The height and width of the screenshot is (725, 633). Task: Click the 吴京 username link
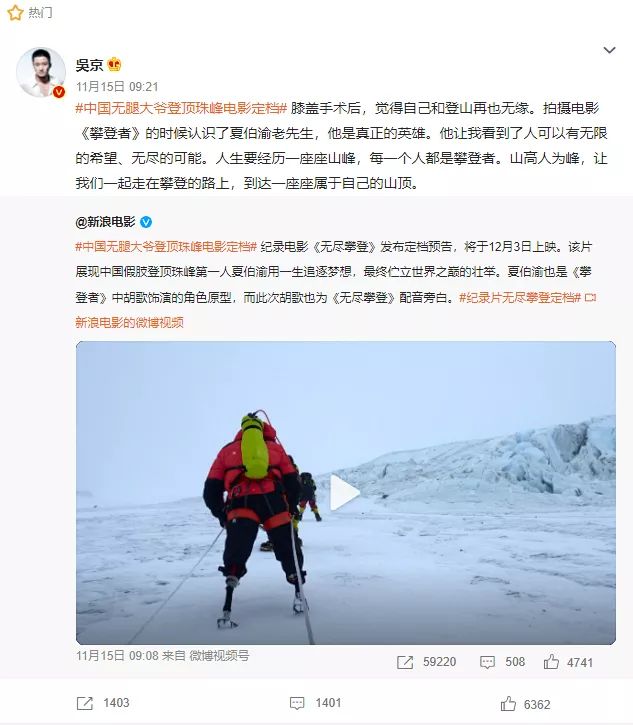[x=89, y=65]
